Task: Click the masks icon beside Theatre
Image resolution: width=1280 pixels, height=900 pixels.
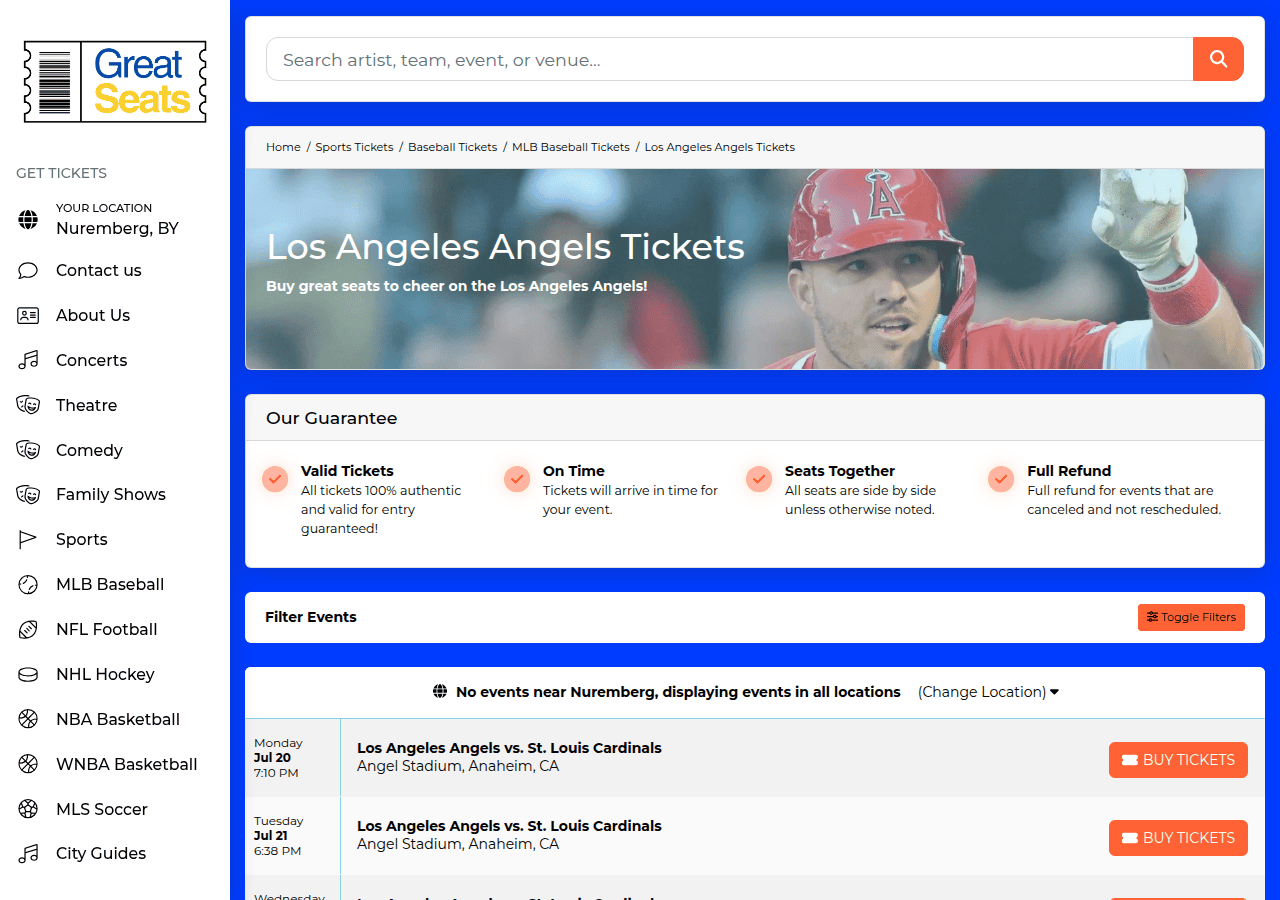Action: coord(28,405)
